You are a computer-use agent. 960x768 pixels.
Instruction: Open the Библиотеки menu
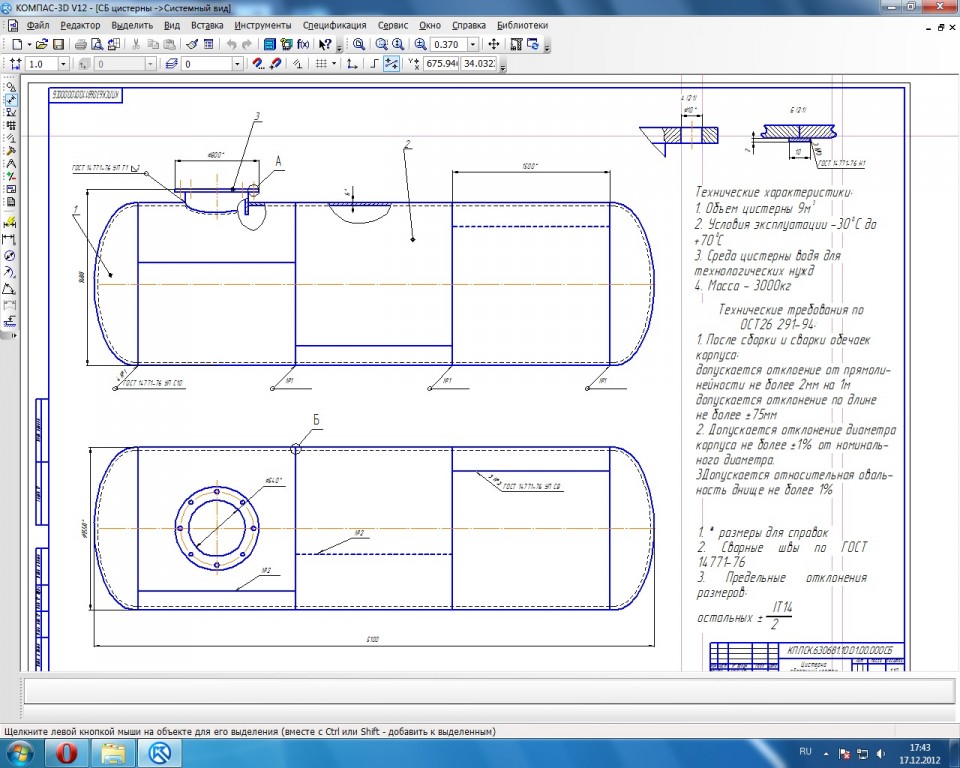tap(522, 25)
